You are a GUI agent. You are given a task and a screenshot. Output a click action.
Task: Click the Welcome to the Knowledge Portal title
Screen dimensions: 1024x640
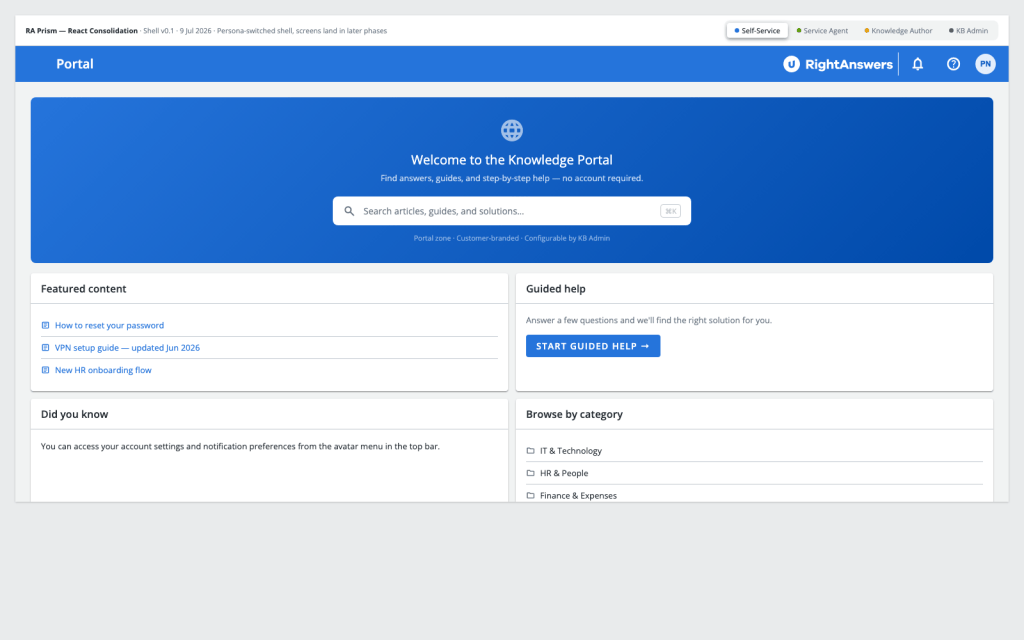511,160
